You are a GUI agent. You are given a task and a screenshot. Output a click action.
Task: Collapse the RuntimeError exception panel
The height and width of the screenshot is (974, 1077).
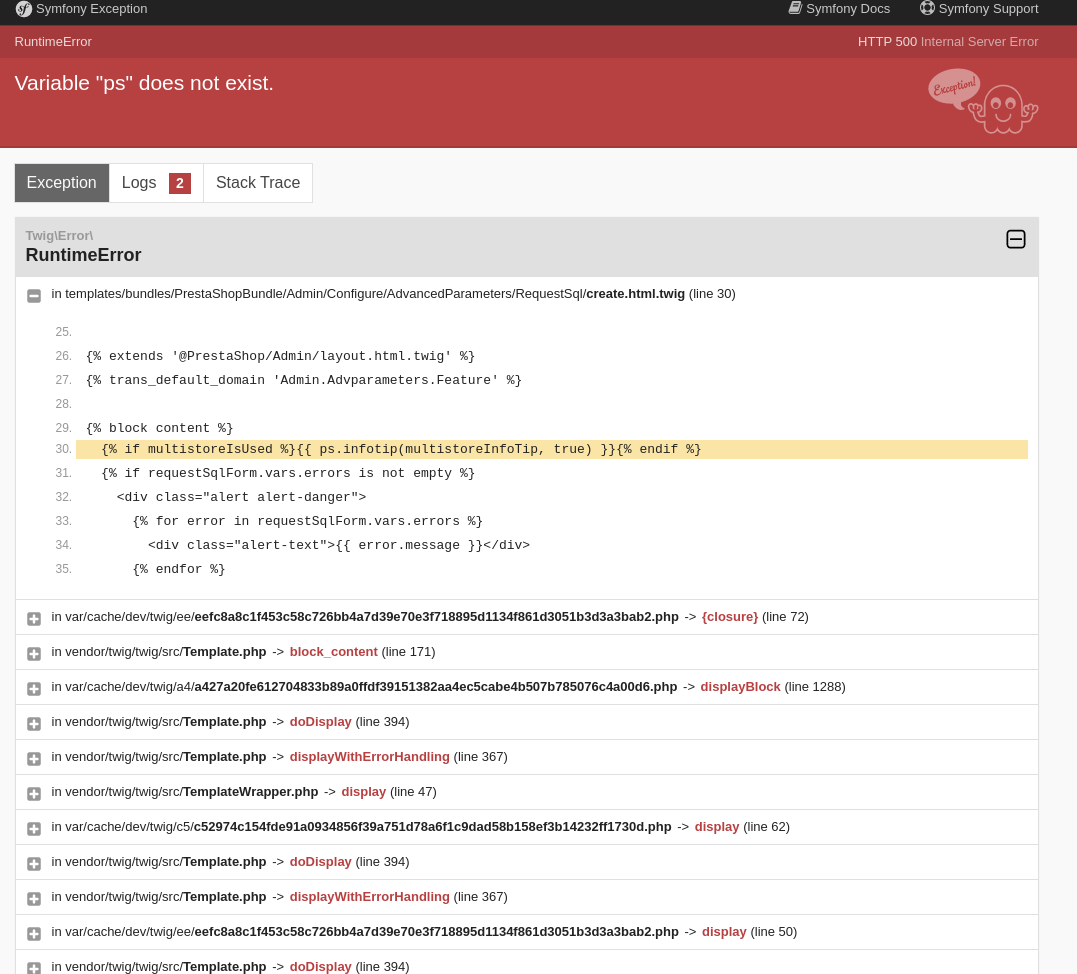tap(1016, 239)
